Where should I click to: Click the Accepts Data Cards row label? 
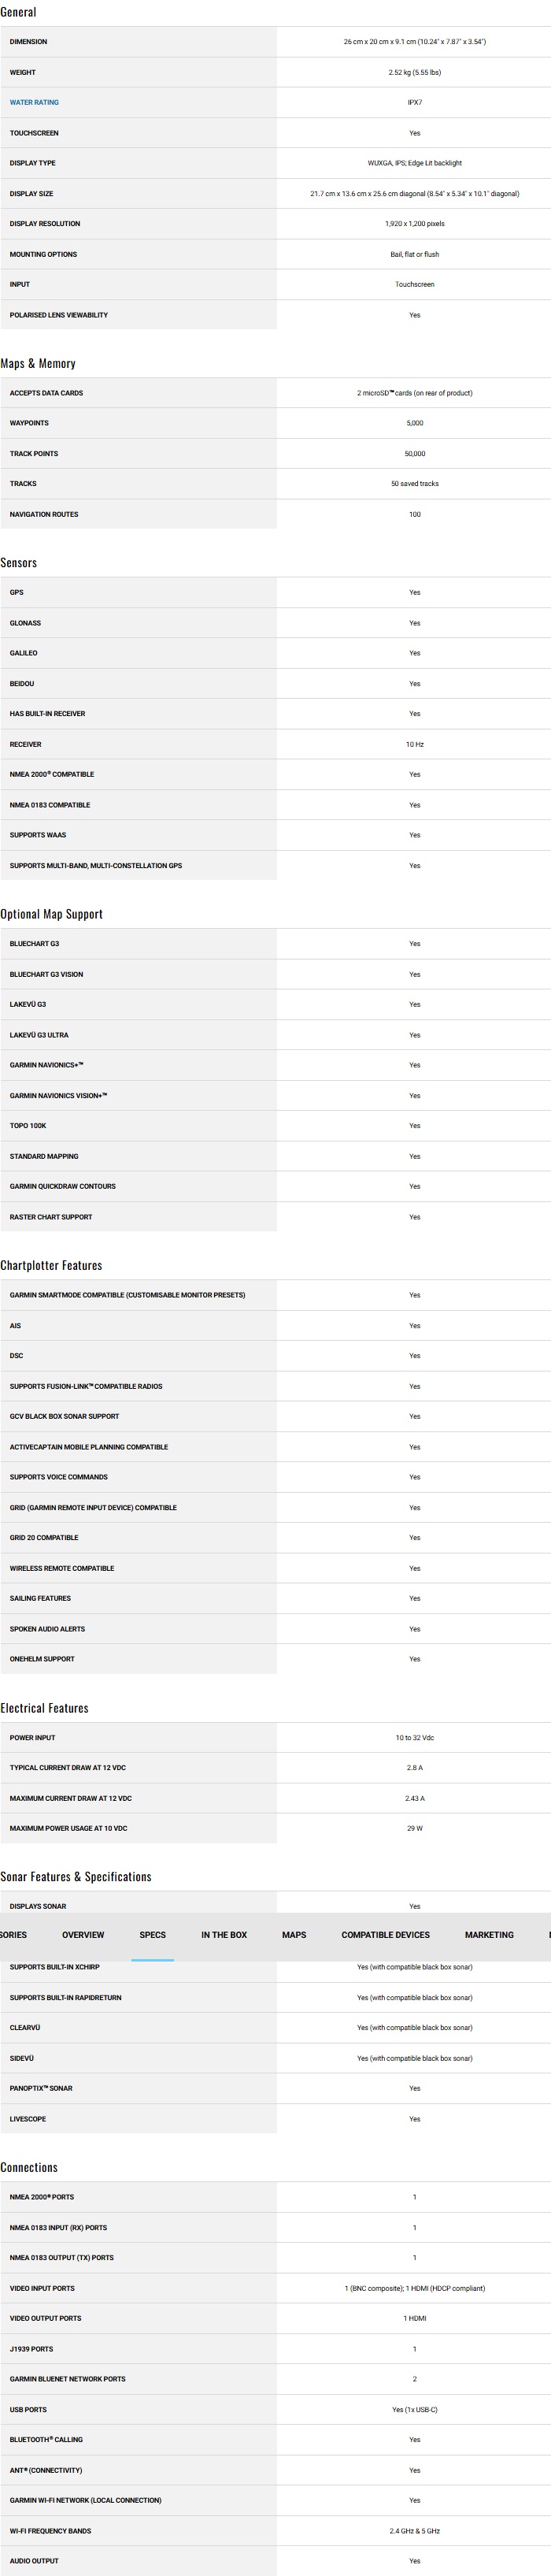coord(46,393)
